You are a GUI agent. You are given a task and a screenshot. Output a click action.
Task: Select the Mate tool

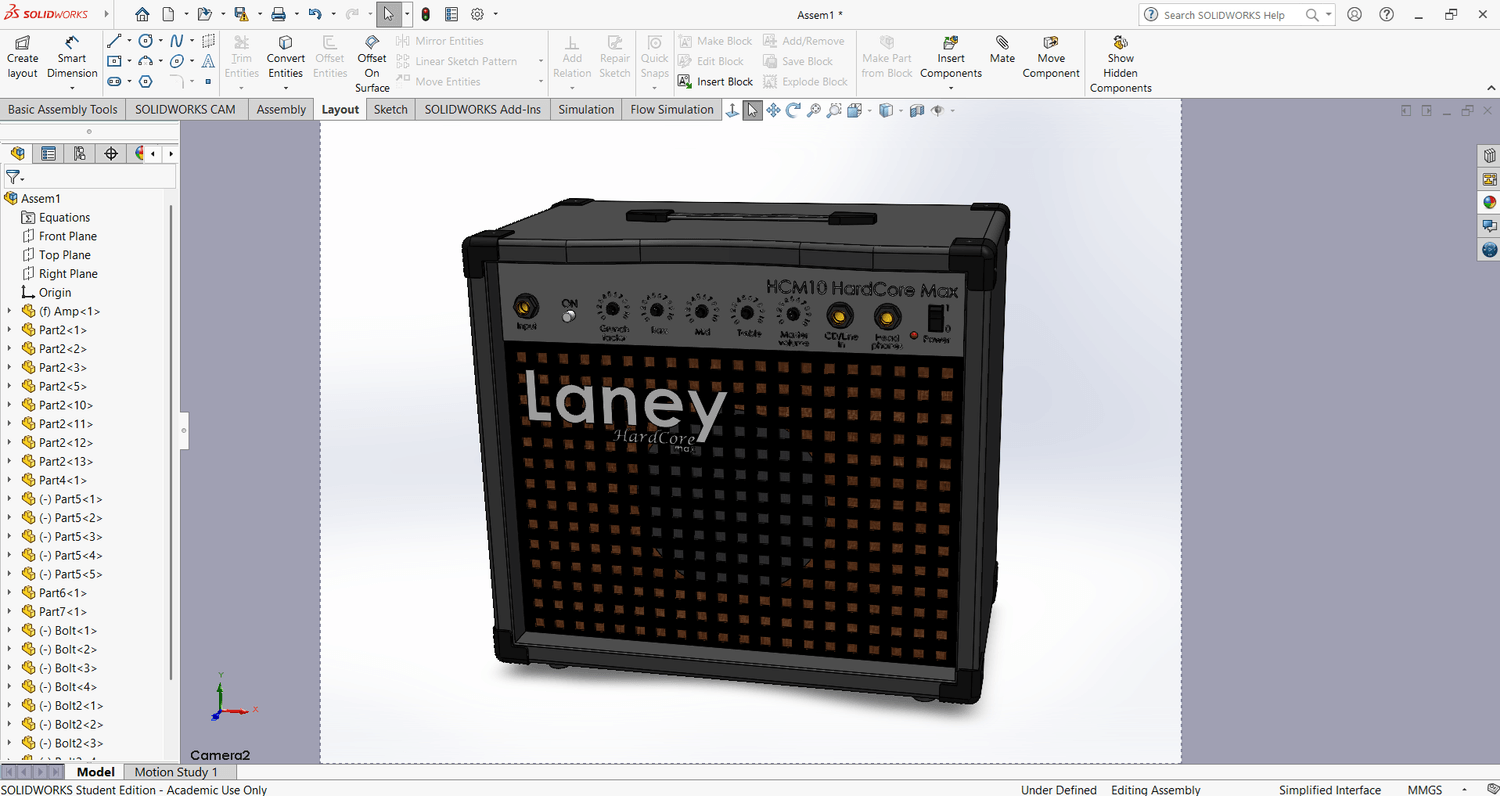coord(1002,50)
